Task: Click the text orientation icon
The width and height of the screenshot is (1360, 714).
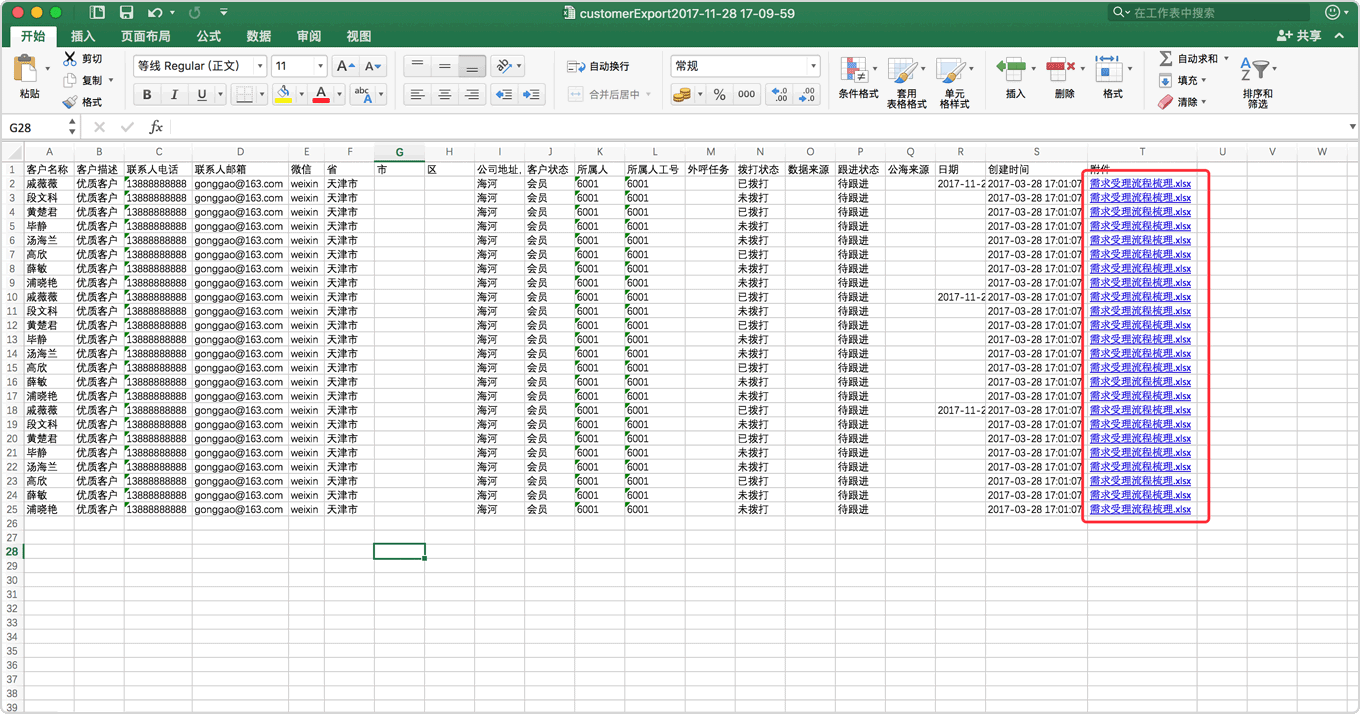Action: (503, 66)
